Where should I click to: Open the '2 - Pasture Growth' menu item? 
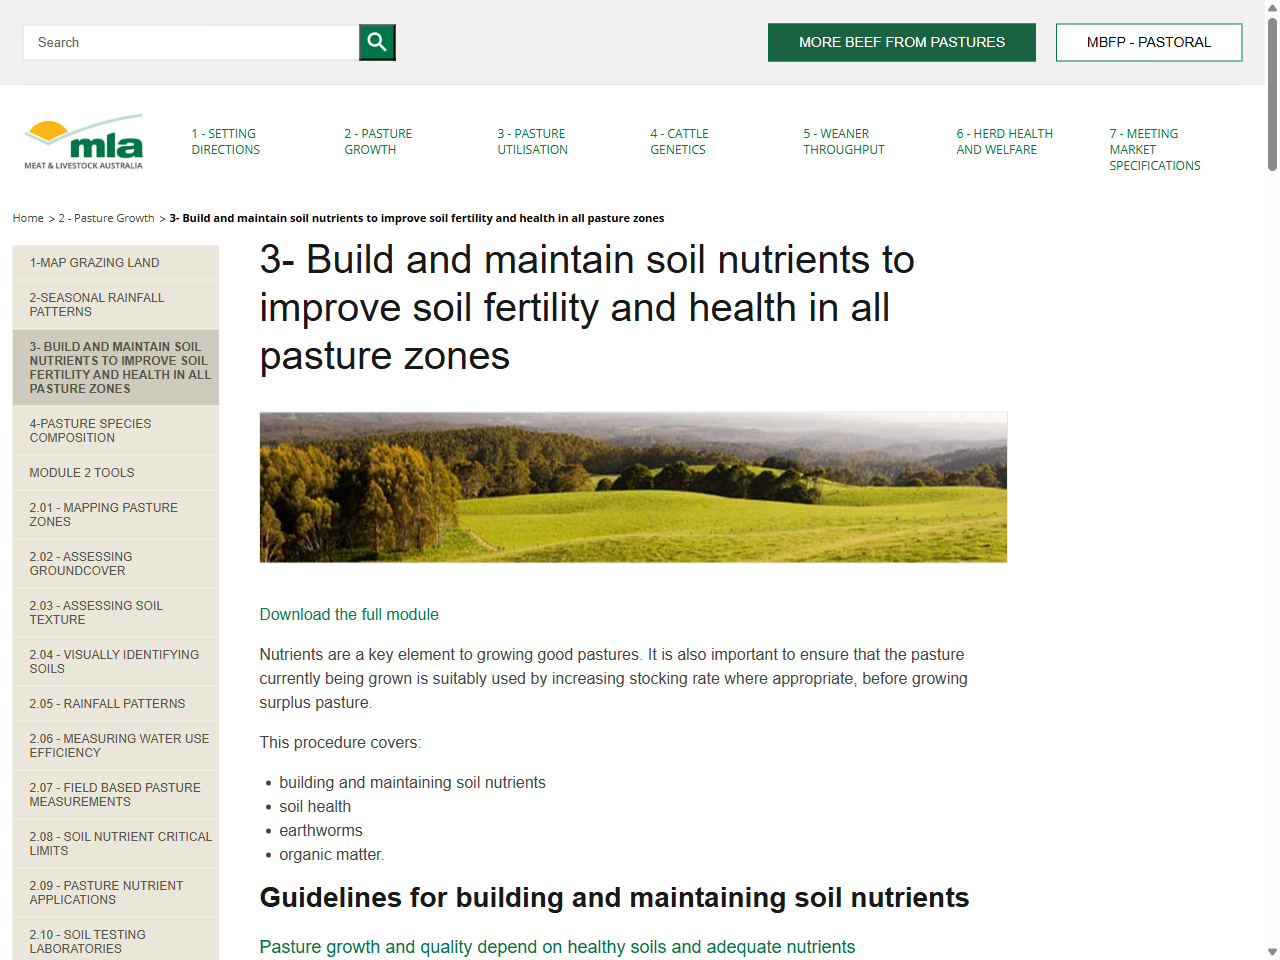coord(378,141)
